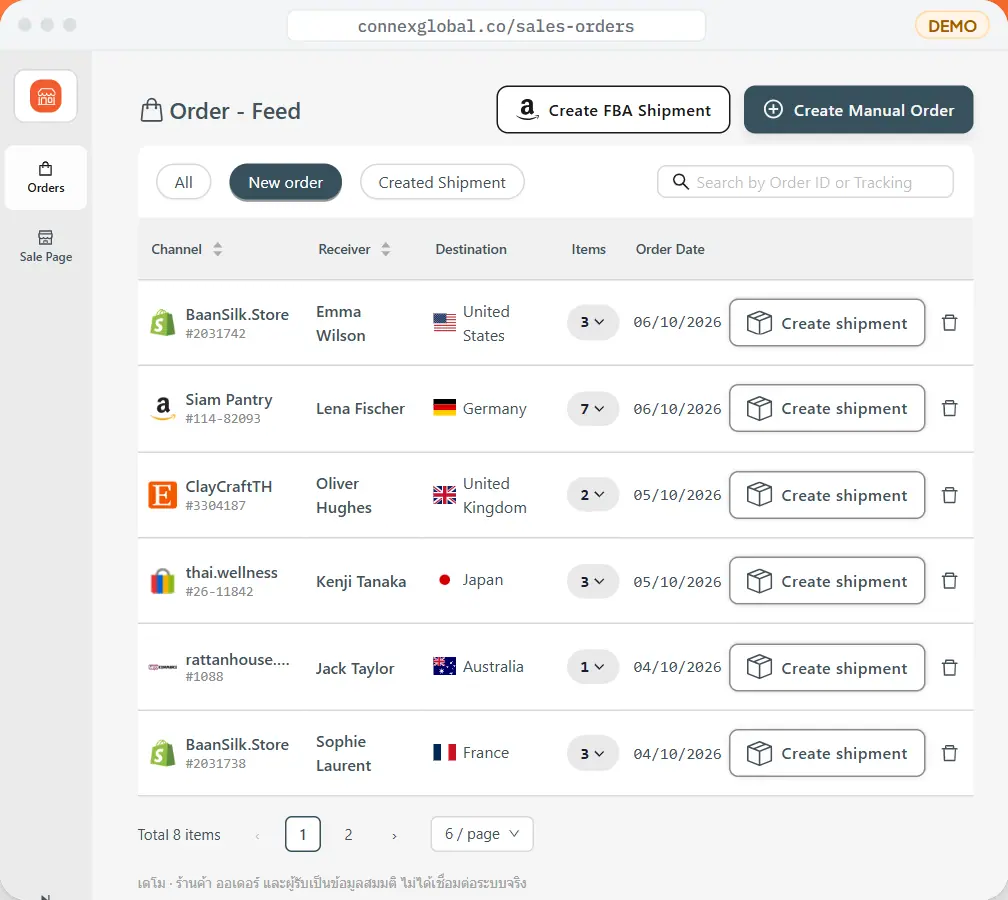Go to page 2 of orders
Screen dimensions: 1008x900
(x=348, y=834)
